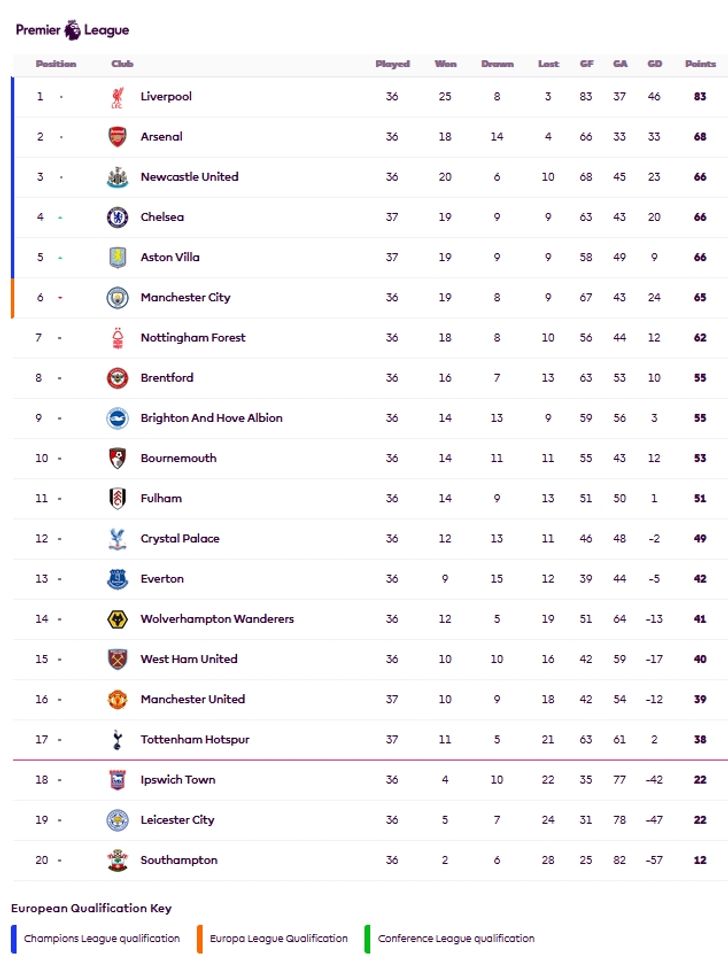
Task: Sort table by Points column header
Action: click(700, 64)
